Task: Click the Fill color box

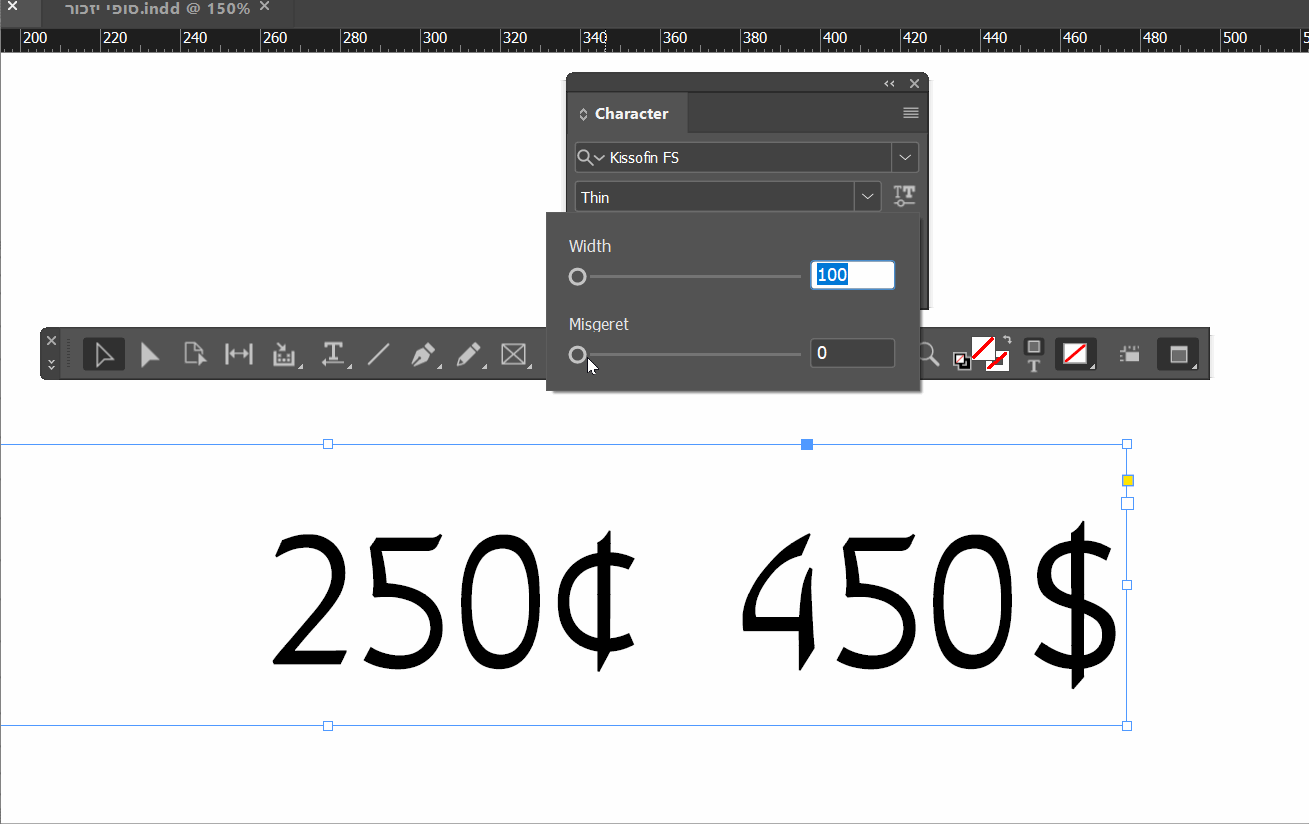Action: pyautogui.click(x=982, y=348)
